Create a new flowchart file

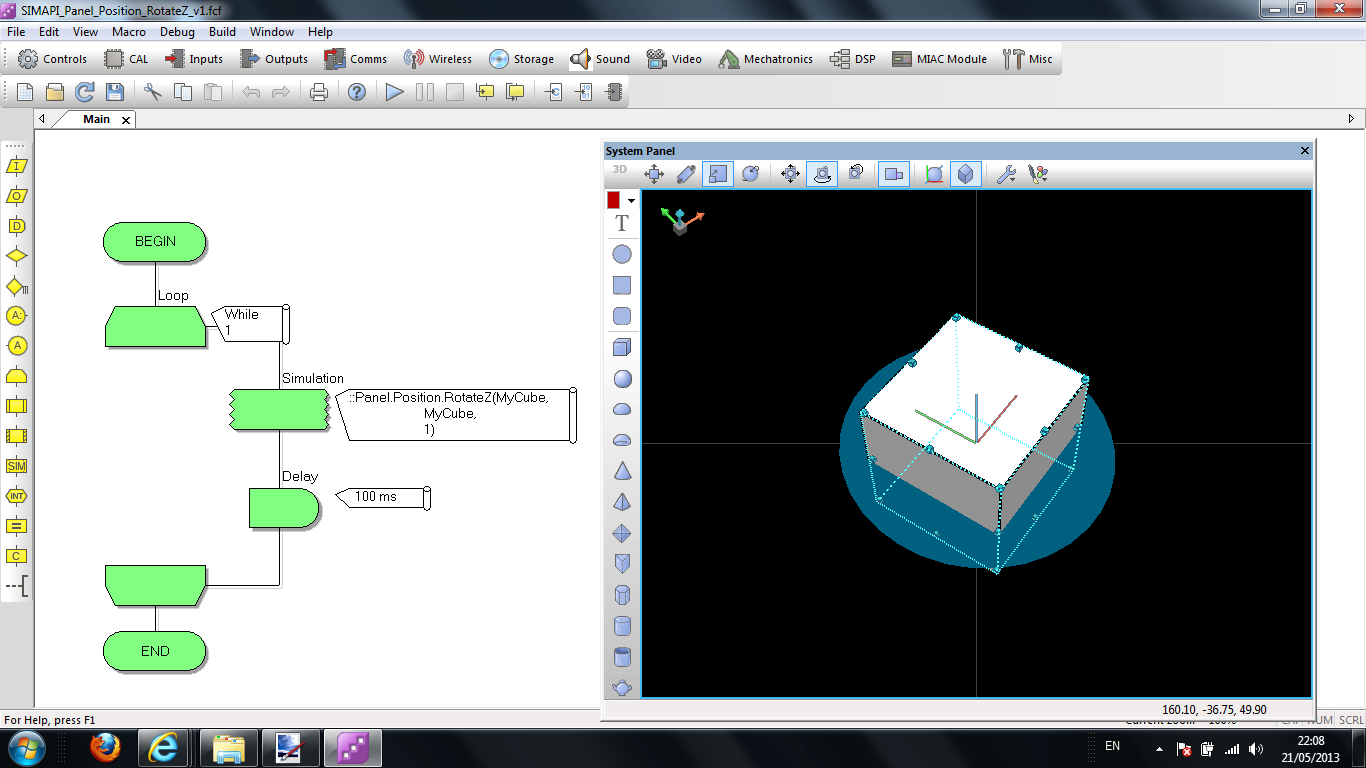pos(24,92)
